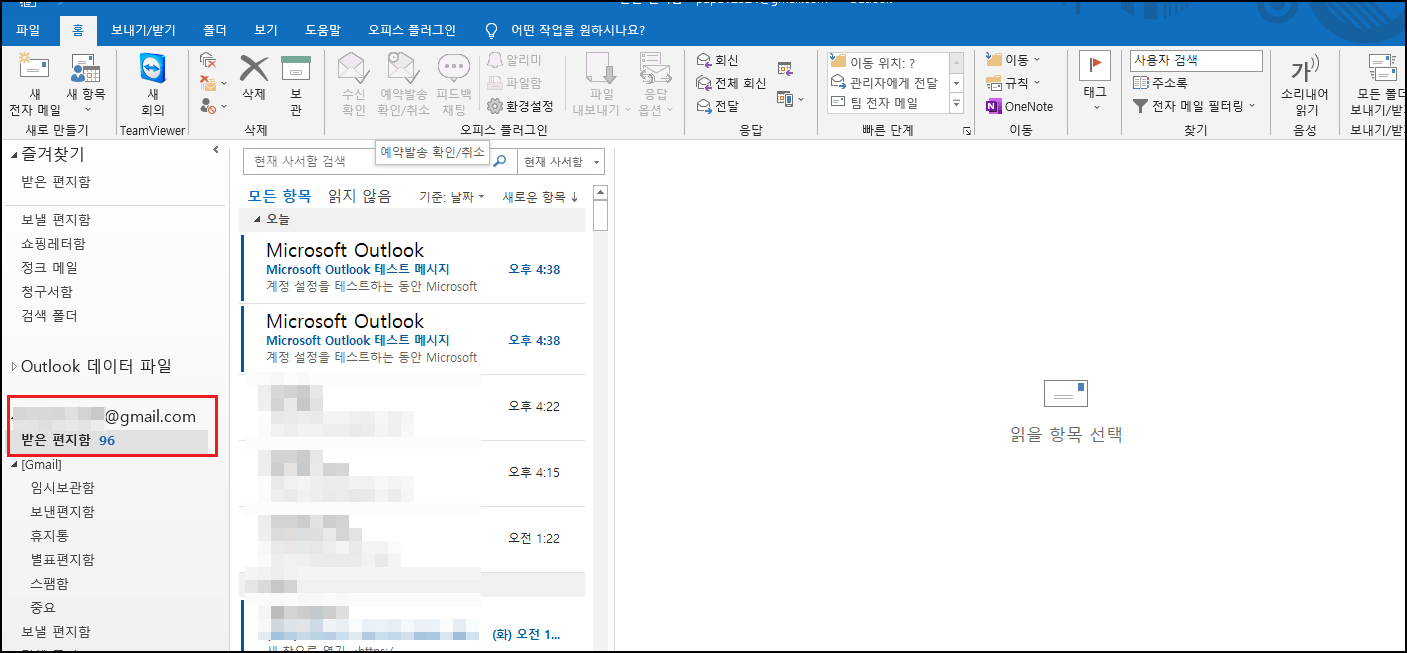
Task: Switch to the 보내기/받기 ribbon tab
Action: (x=145, y=30)
